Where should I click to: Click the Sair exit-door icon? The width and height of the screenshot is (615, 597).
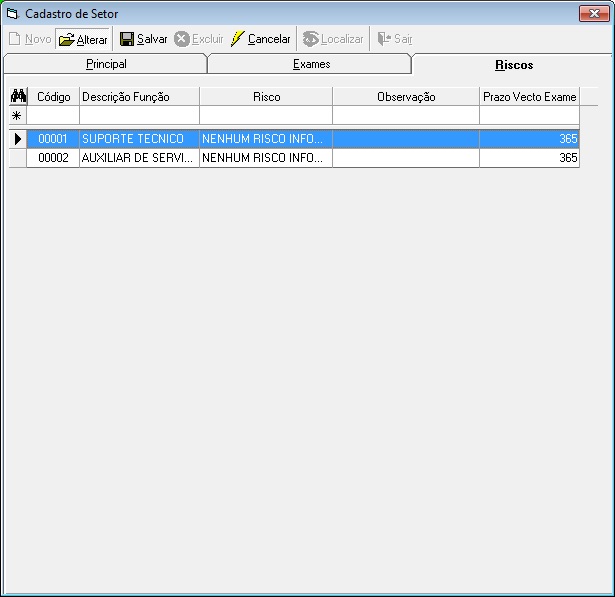click(x=384, y=39)
